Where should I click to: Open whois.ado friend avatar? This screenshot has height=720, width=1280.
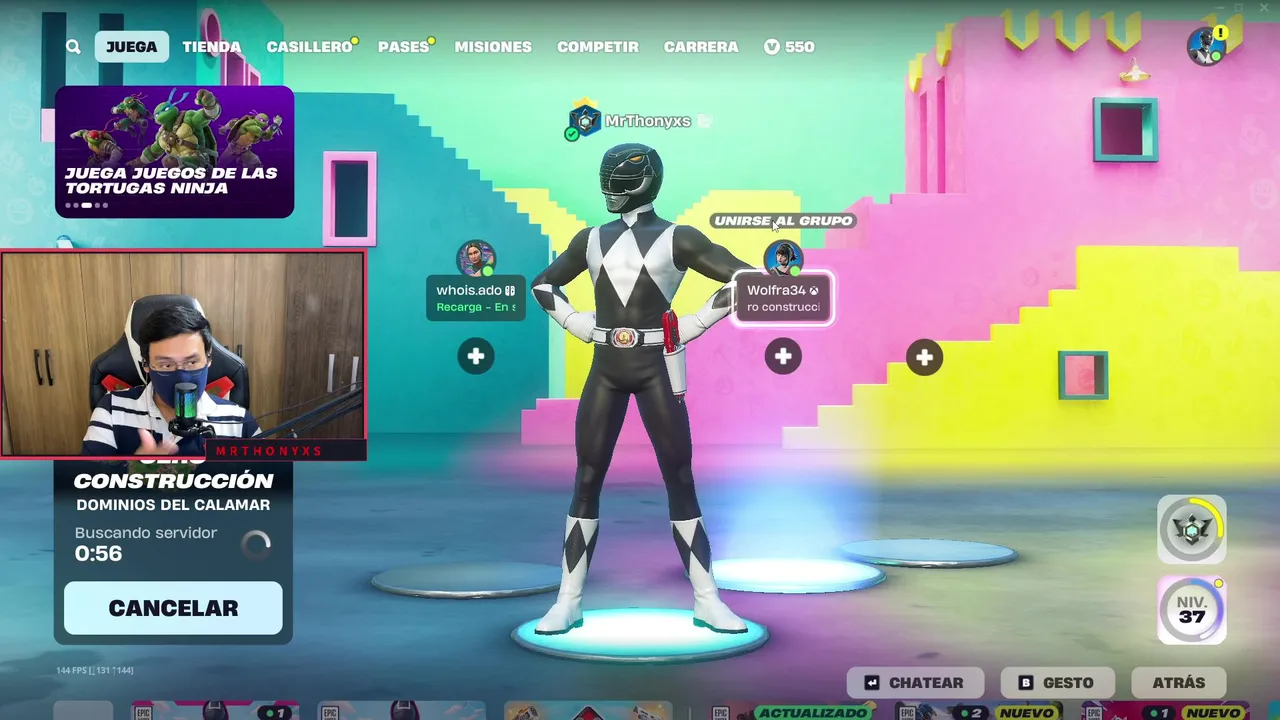click(x=476, y=259)
